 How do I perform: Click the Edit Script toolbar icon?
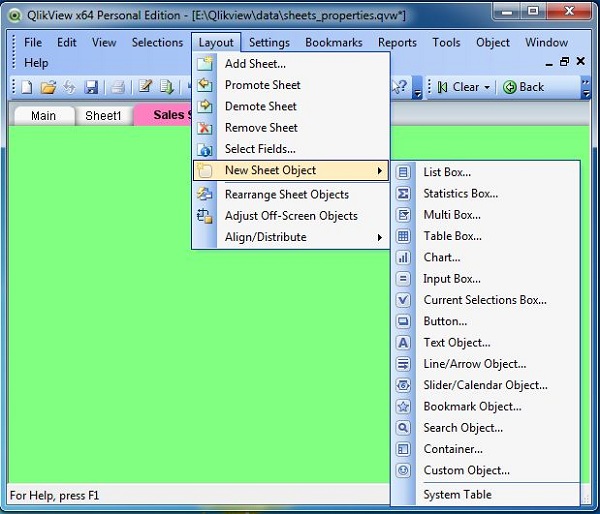(145, 87)
